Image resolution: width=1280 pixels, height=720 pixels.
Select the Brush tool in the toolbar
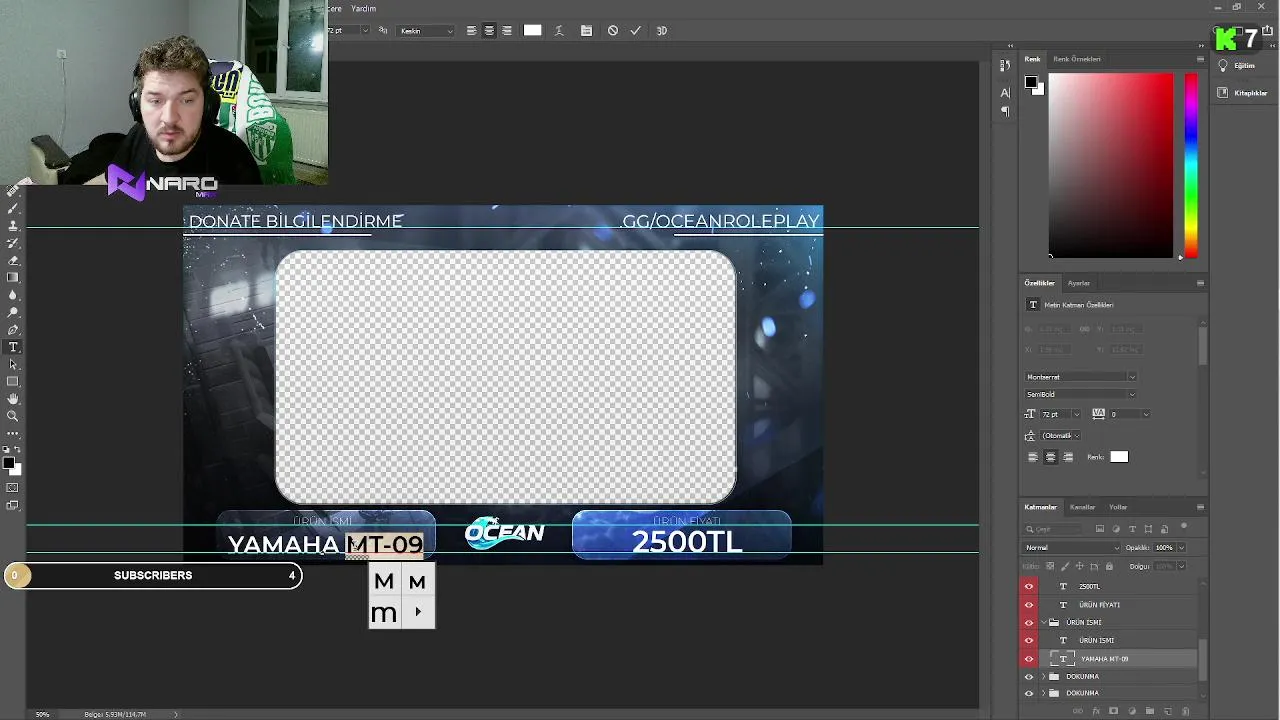point(13,209)
